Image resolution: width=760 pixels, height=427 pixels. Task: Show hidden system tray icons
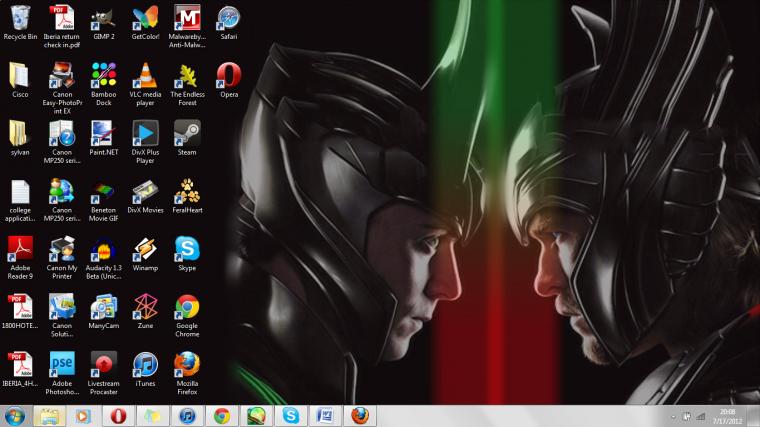(x=673, y=416)
